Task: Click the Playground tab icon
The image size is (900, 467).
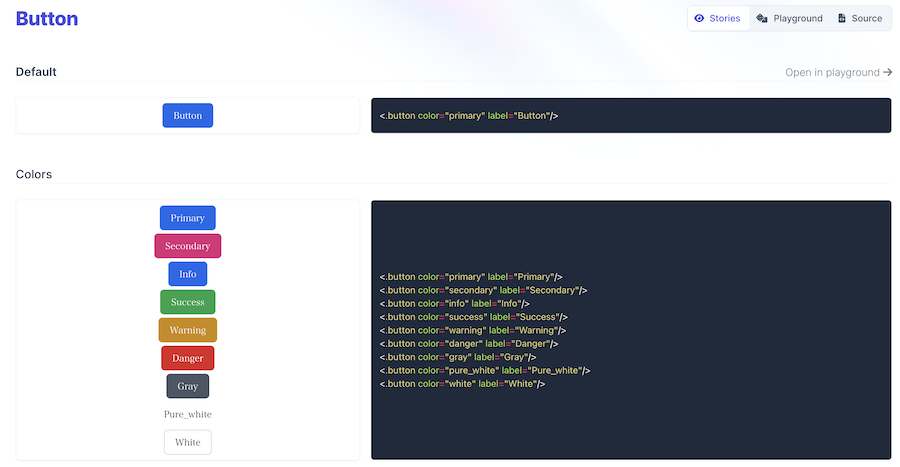Action: point(762,18)
